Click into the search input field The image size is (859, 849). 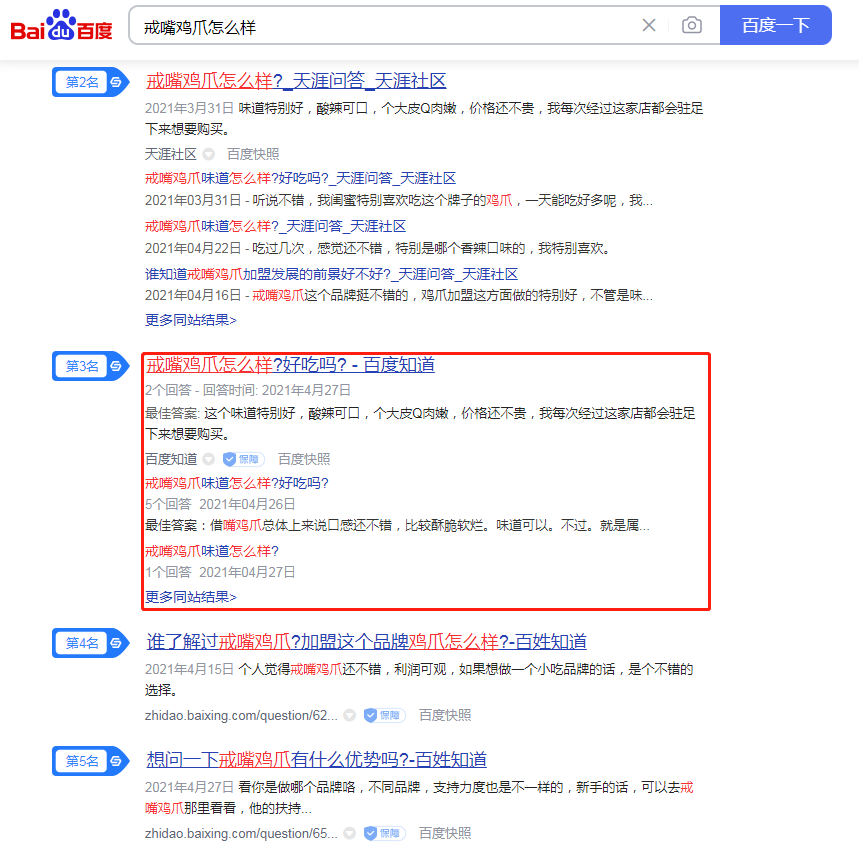point(380,26)
